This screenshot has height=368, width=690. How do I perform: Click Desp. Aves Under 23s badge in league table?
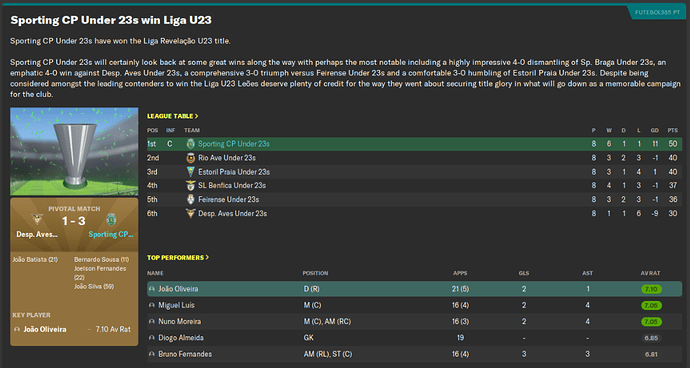coord(191,213)
